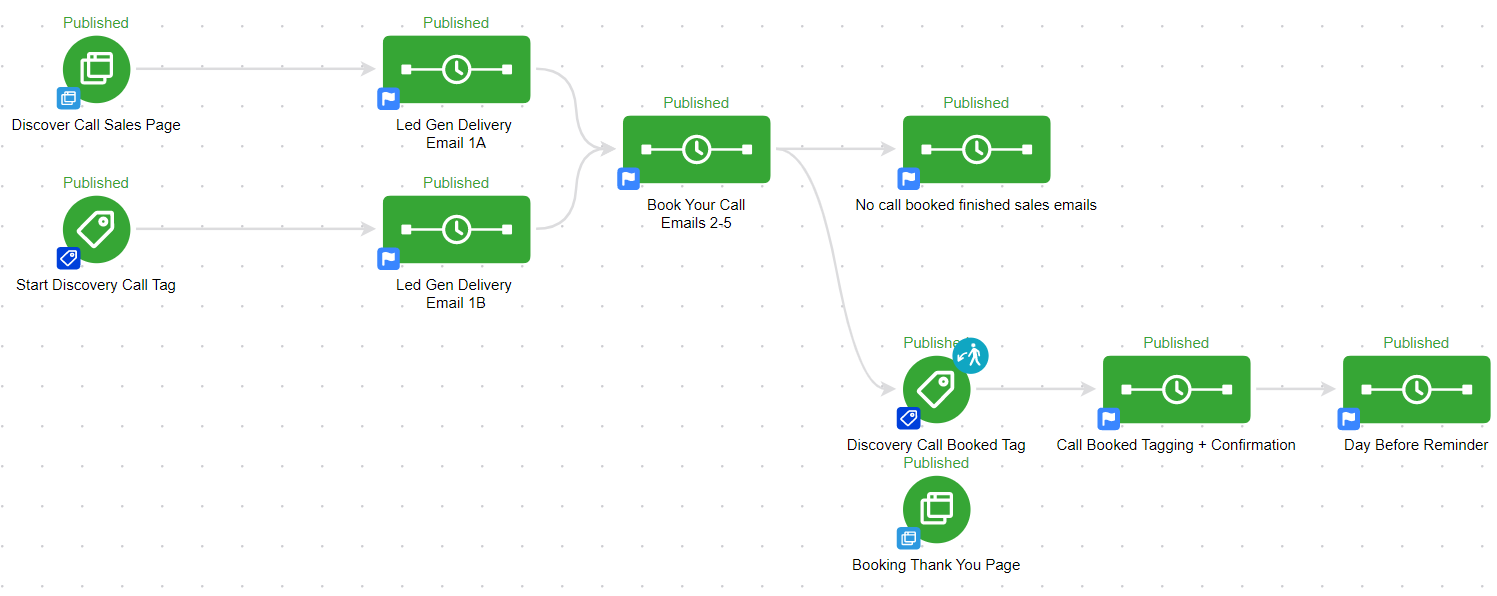
Task: Click the blue tag badge on Start Discovery Call Tag
Action: pos(68,258)
